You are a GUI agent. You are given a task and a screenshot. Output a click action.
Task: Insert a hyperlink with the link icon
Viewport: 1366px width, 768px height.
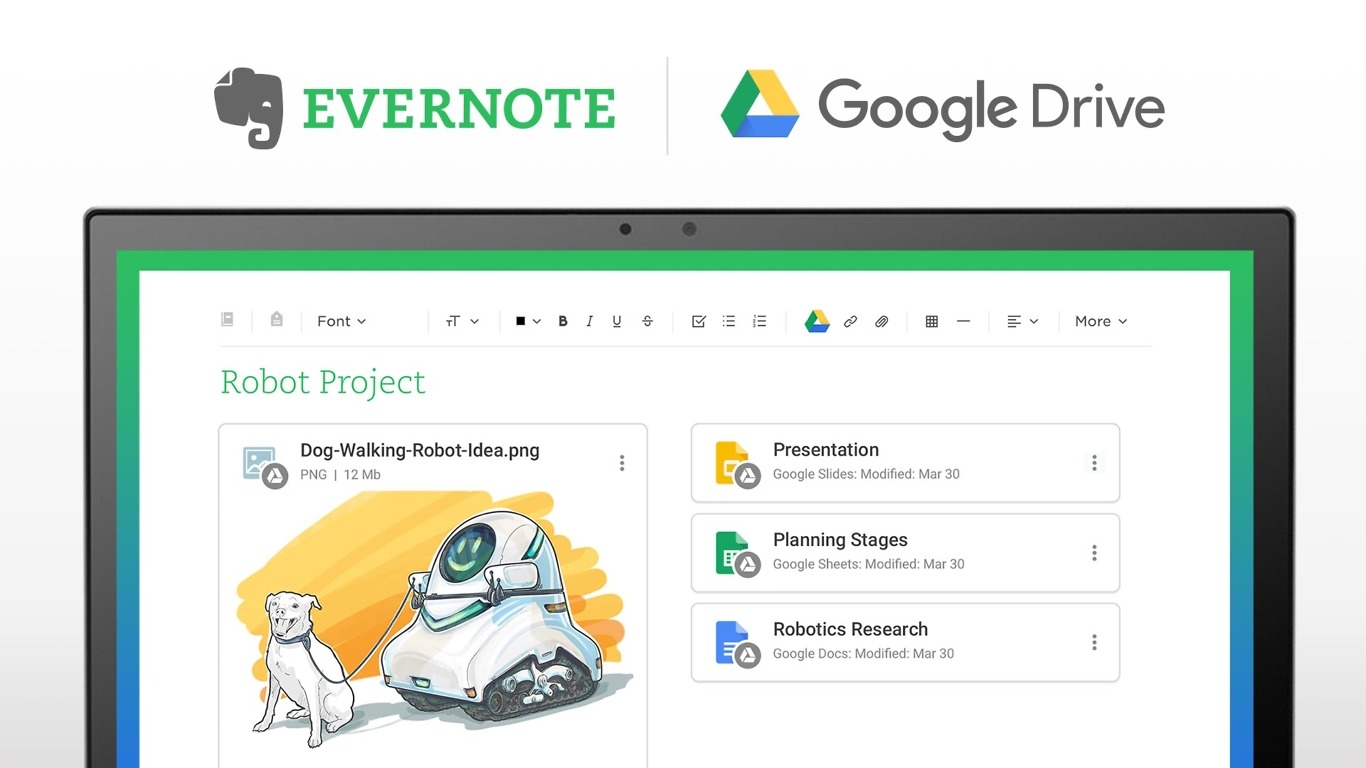click(850, 321)
